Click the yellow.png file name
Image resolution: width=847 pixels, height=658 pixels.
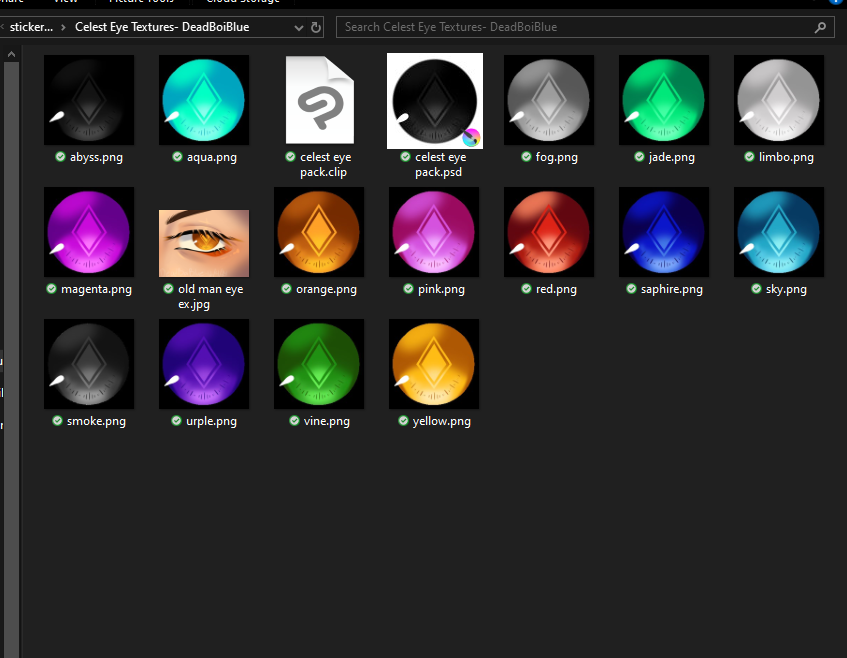click(441, 421)
